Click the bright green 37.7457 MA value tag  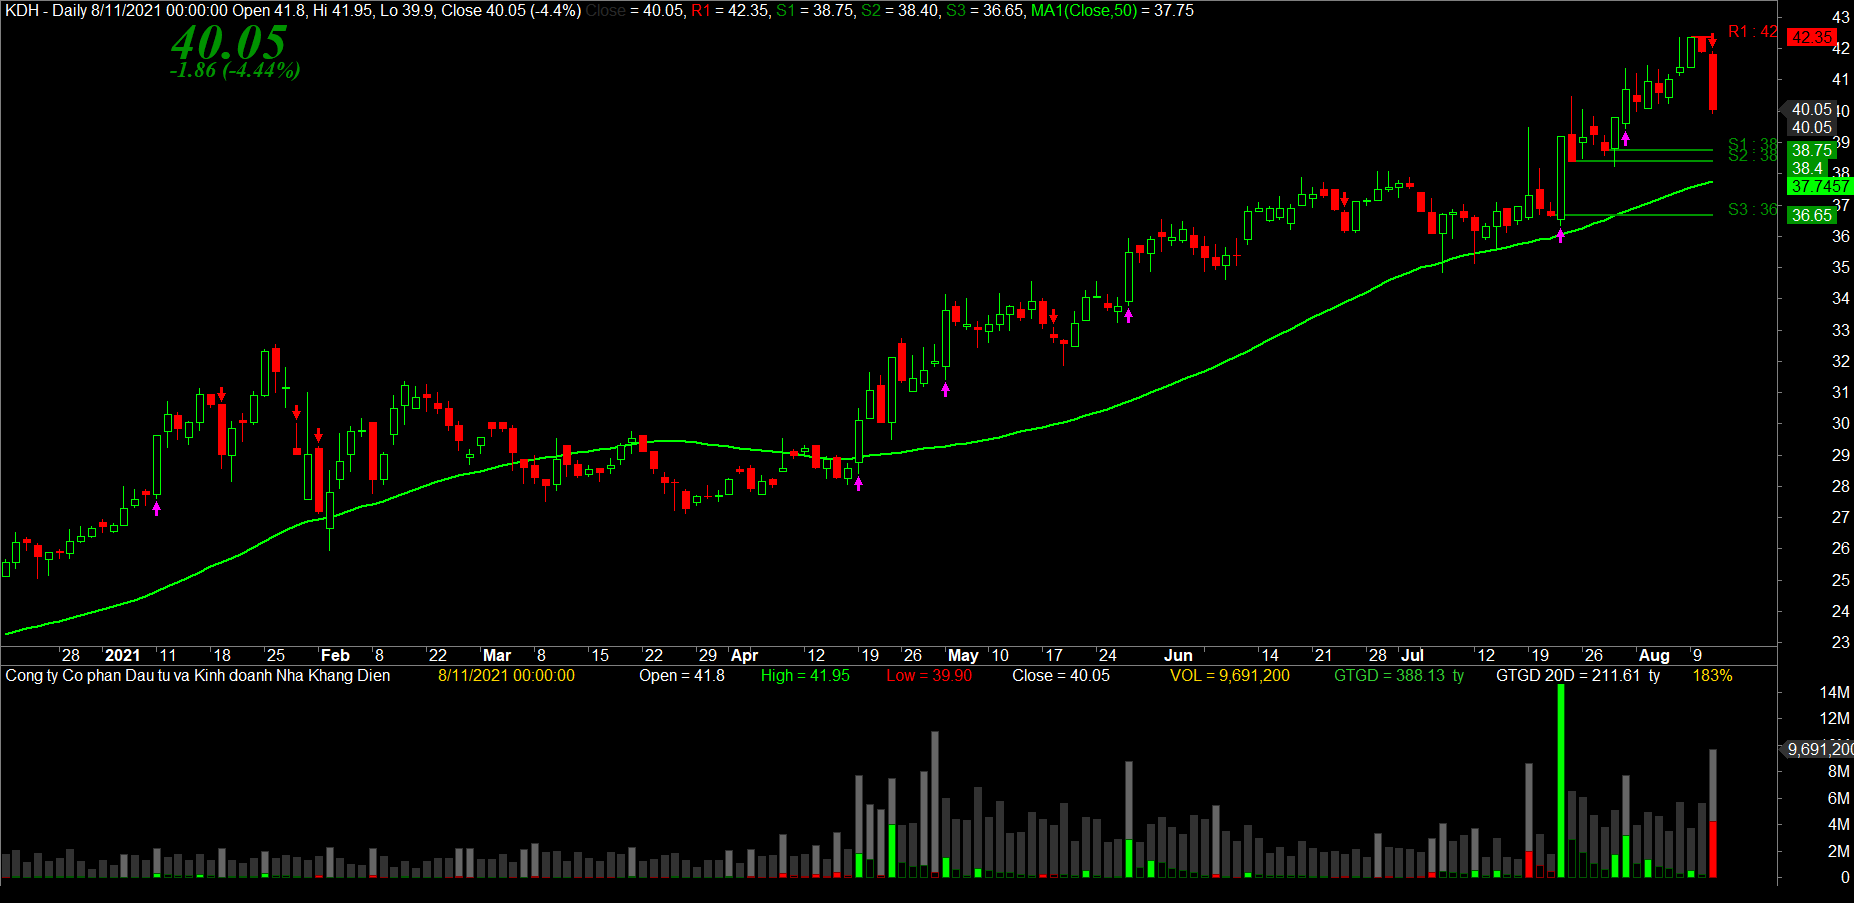pos(1819,186)
